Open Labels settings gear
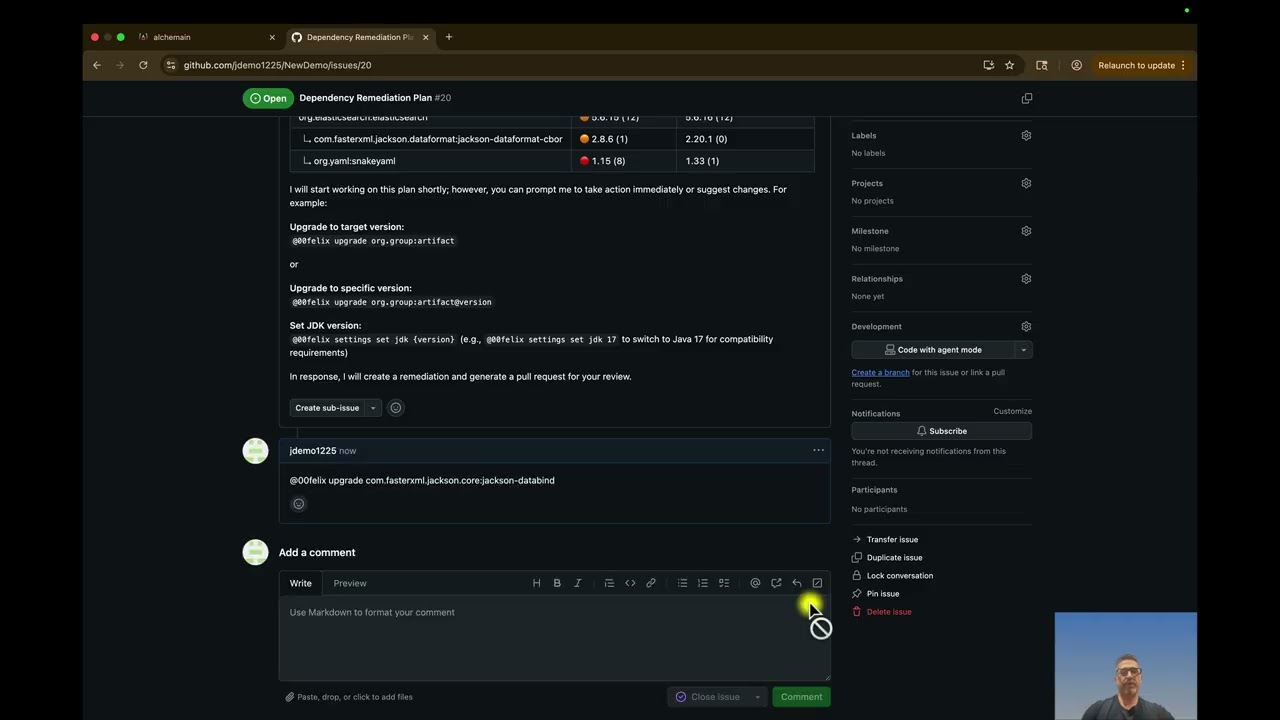The width and height of the screenshot is (1280, 720). click(1026, 135)
